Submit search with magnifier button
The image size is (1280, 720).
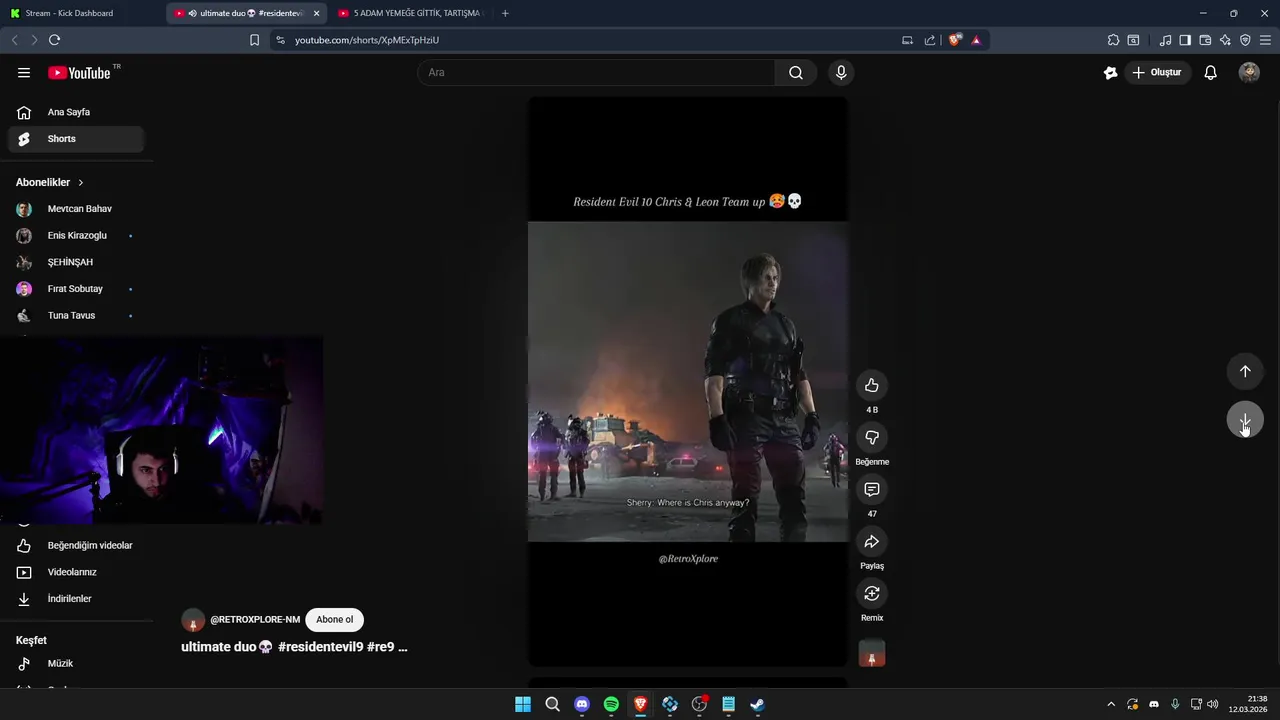pyautogui.click(x=796, y=72)
